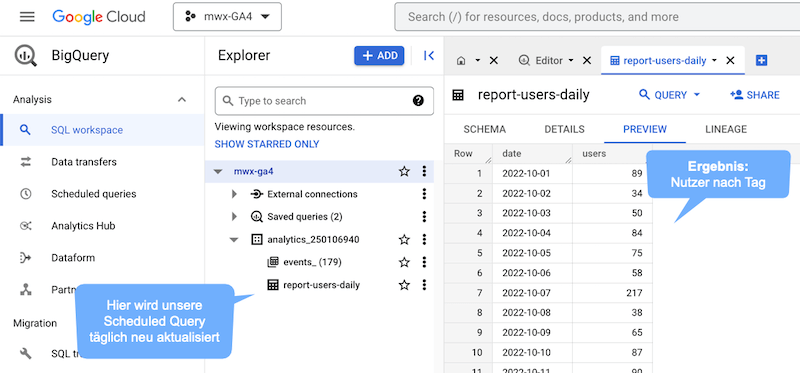Click SHOW STARRED ONLY link

[x=267, y=144]
